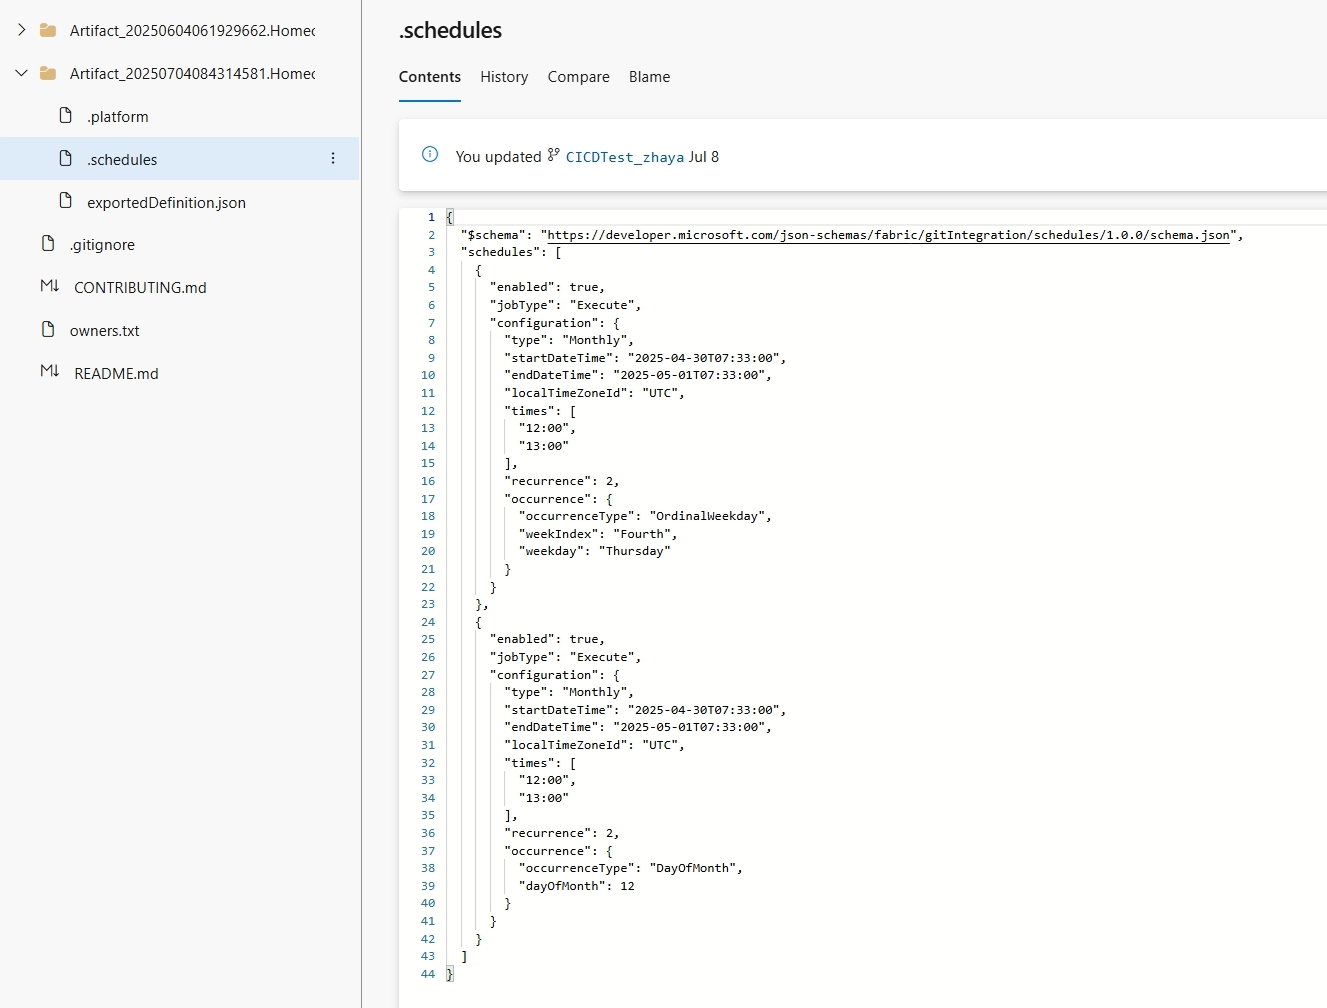The image size is (1327, 1008).
Task: Switch to the History tab
Action: click(x=504, y=77)
